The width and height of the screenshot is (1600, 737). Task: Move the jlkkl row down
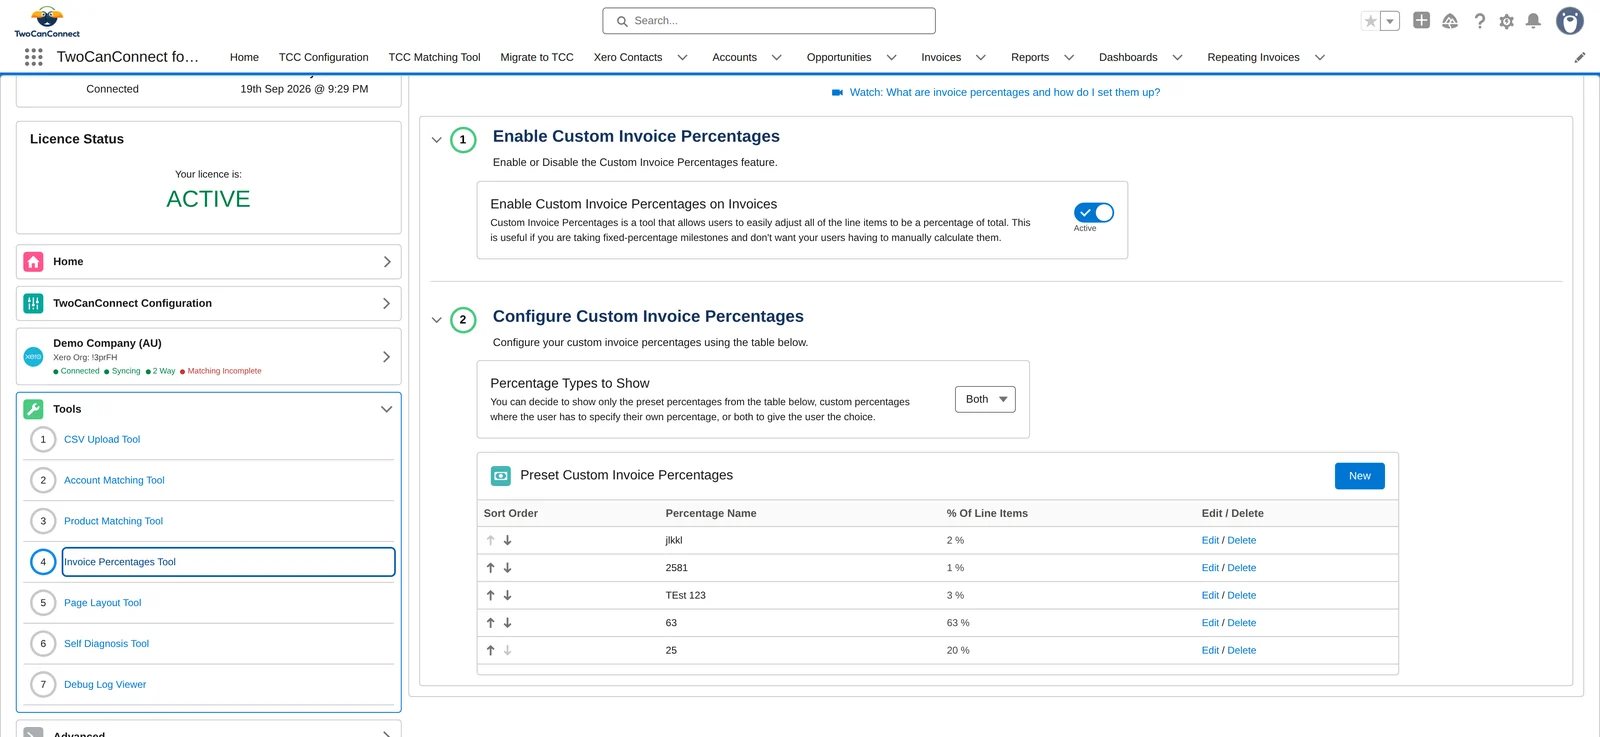click(x=507, y=540)
